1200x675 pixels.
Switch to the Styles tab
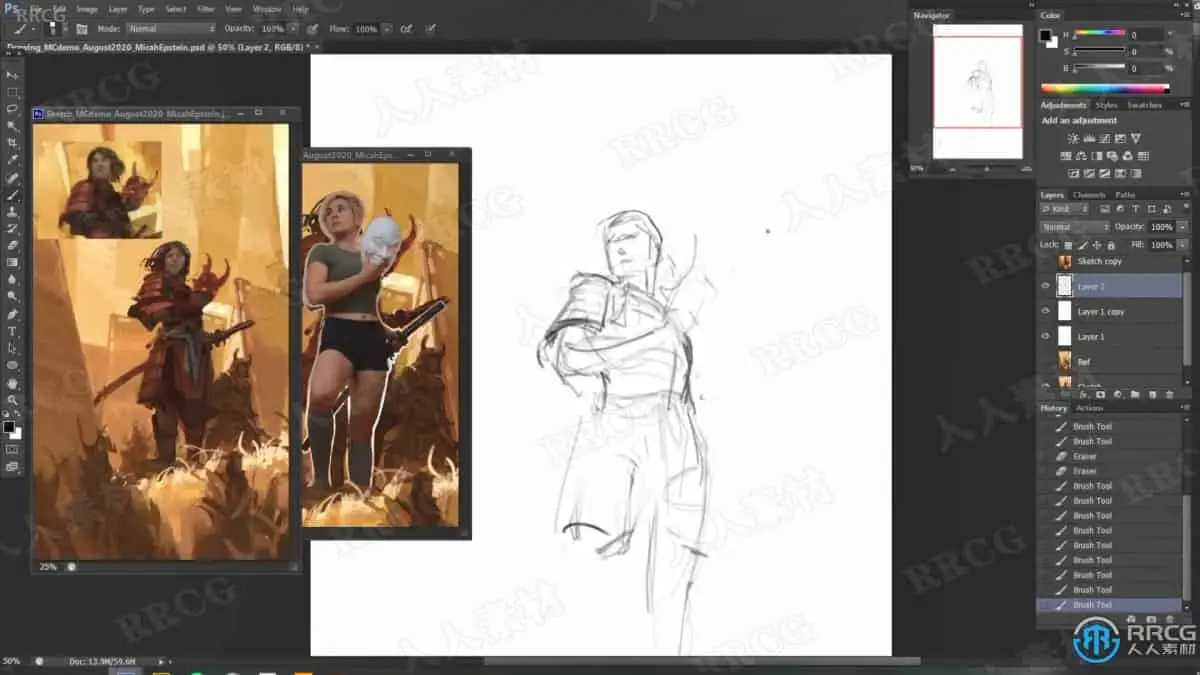1106,104
